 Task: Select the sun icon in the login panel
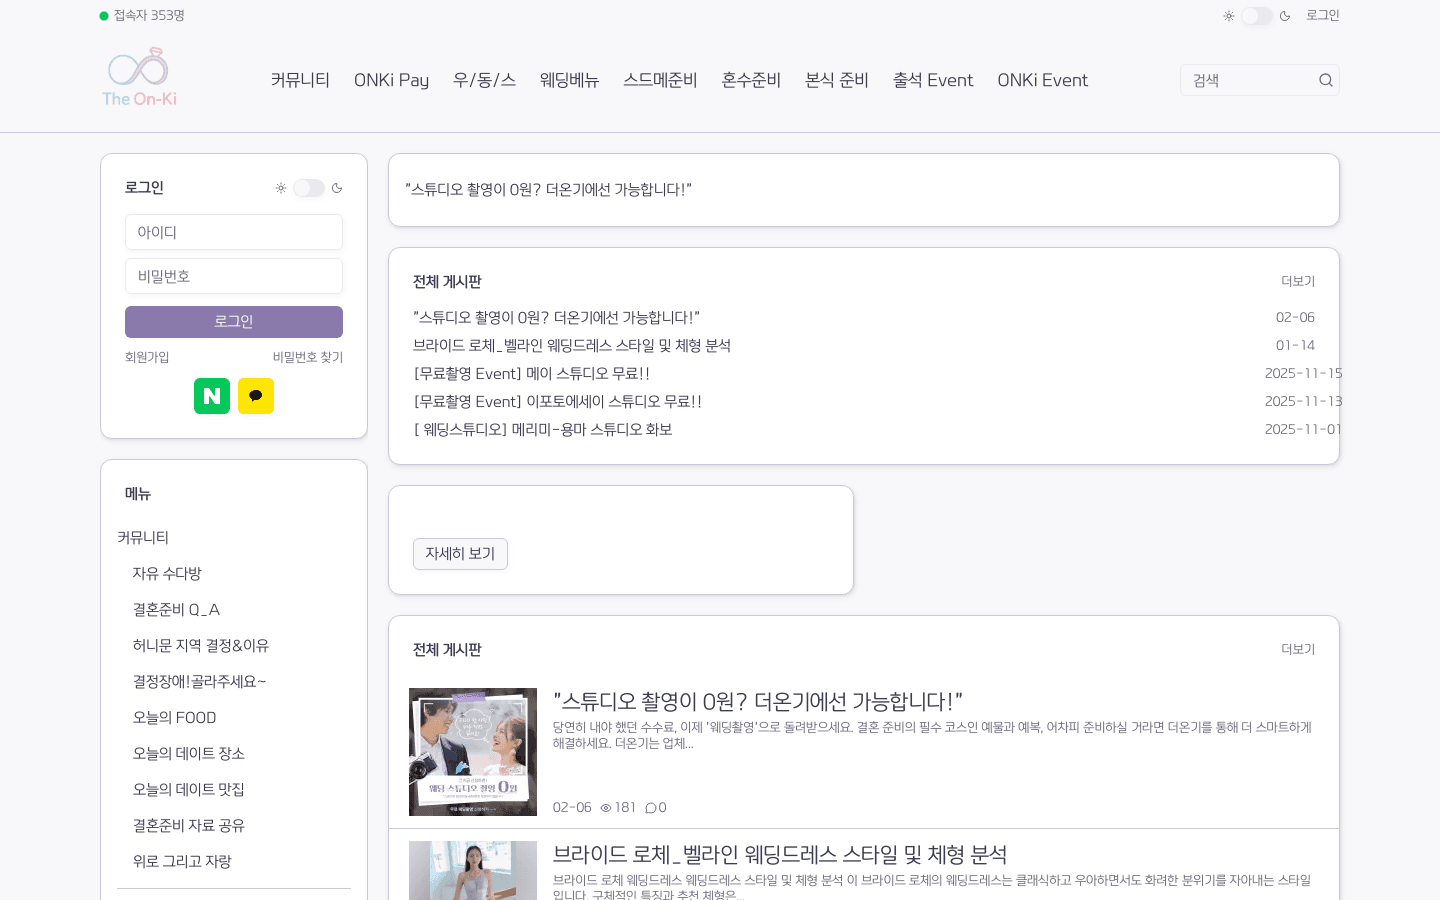click(x=281, y=188)
